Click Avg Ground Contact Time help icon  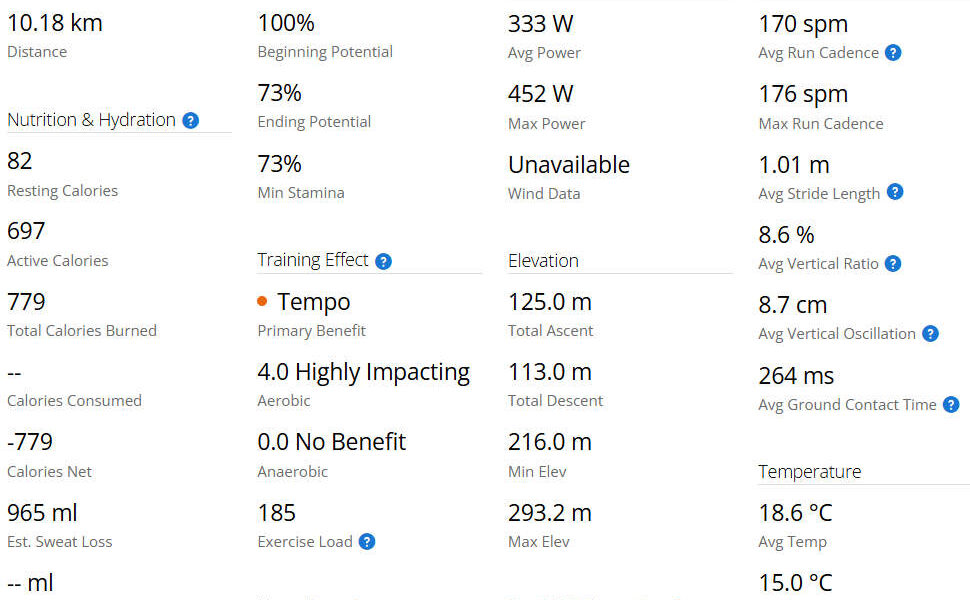(951, 405)
